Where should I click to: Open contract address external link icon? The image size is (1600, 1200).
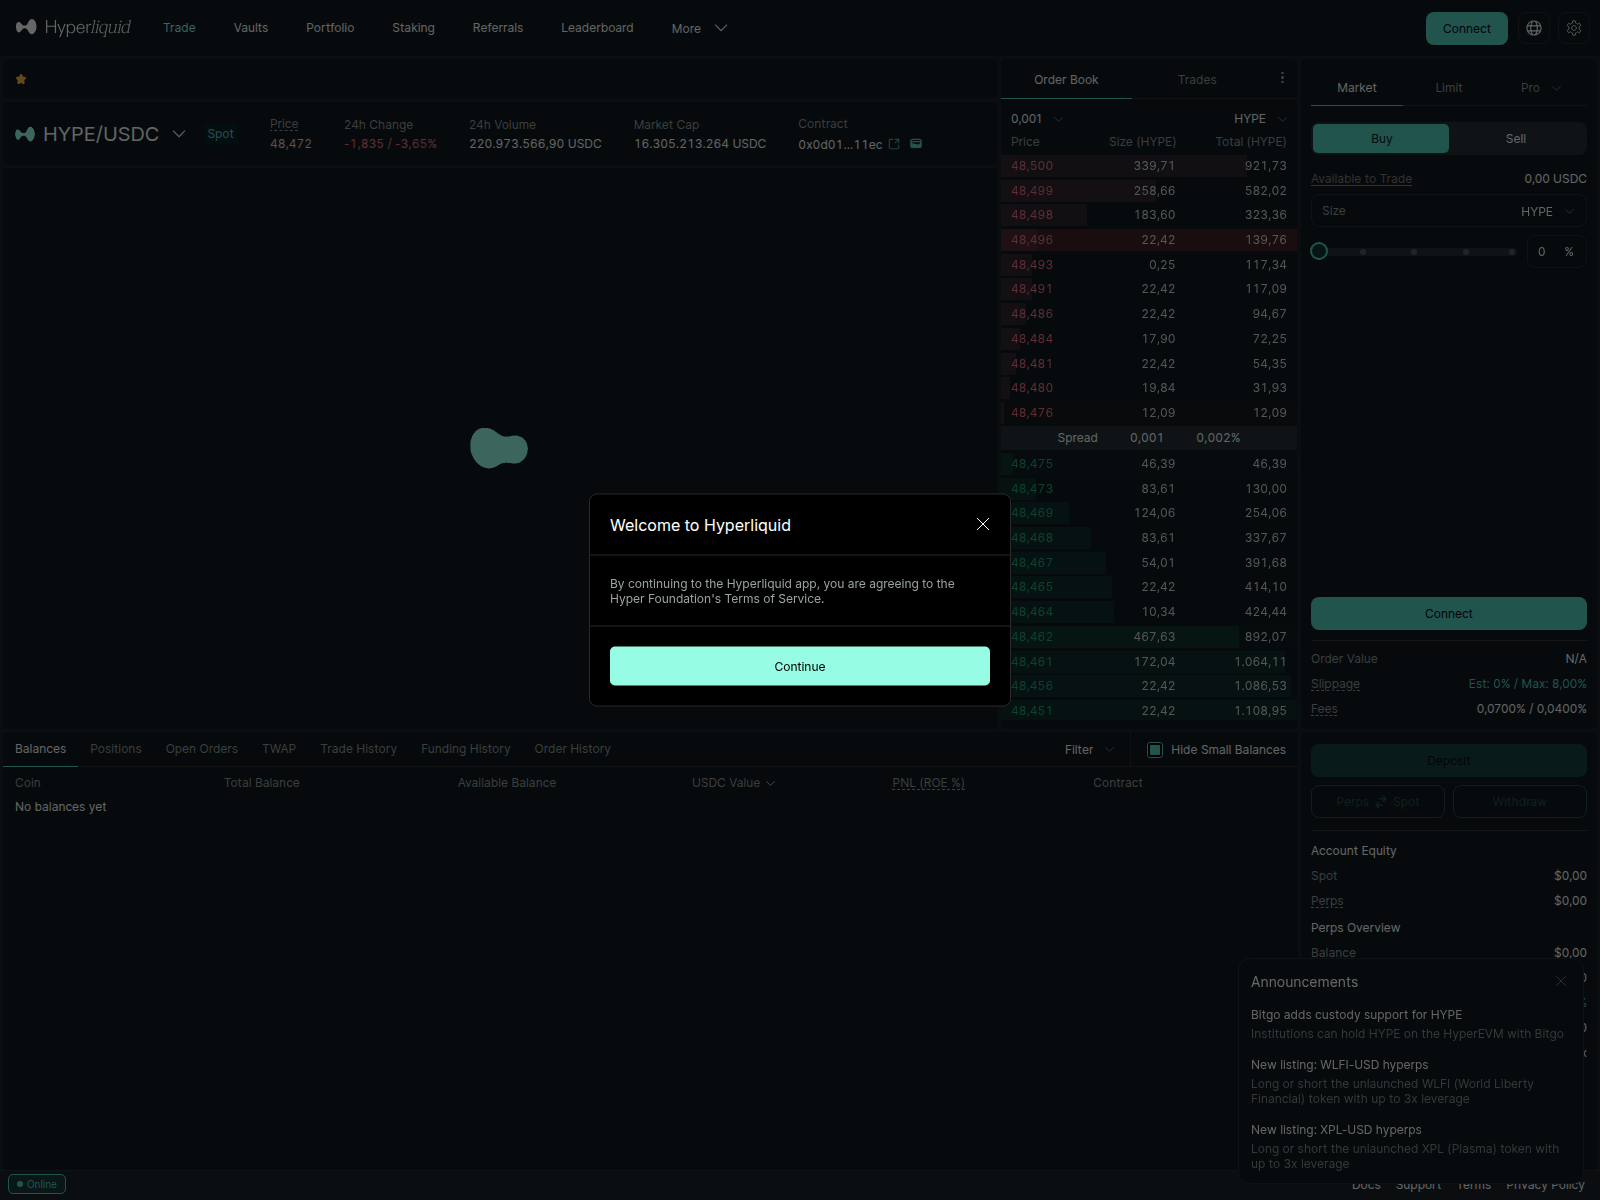894,144
